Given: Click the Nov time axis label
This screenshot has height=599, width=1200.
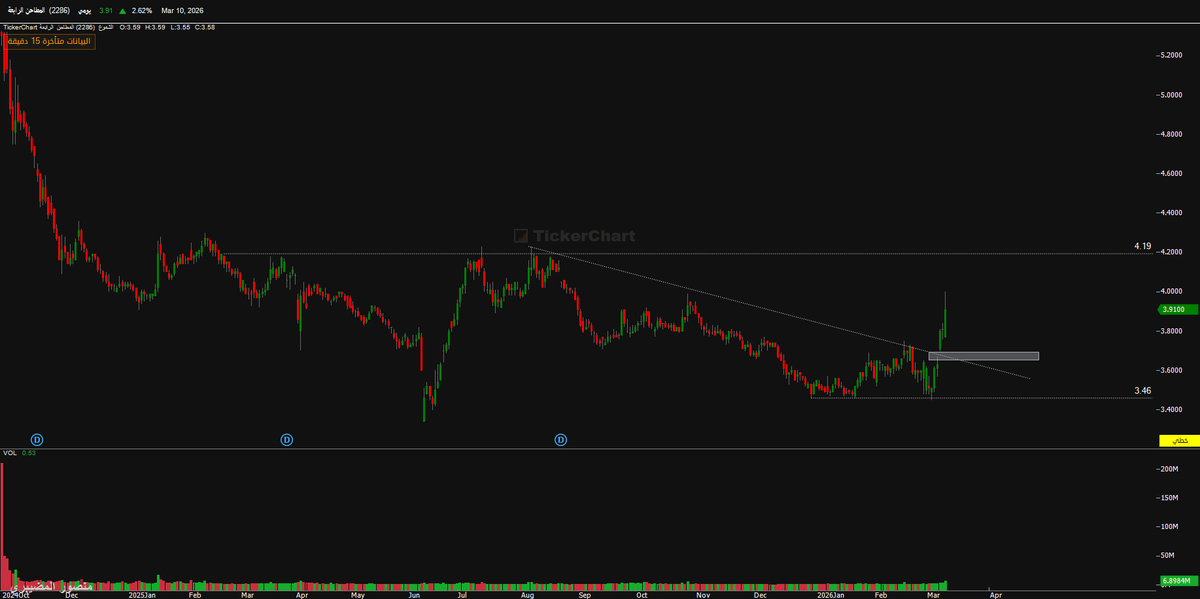Looking at the screenshot, I should (x=704, y=594).
